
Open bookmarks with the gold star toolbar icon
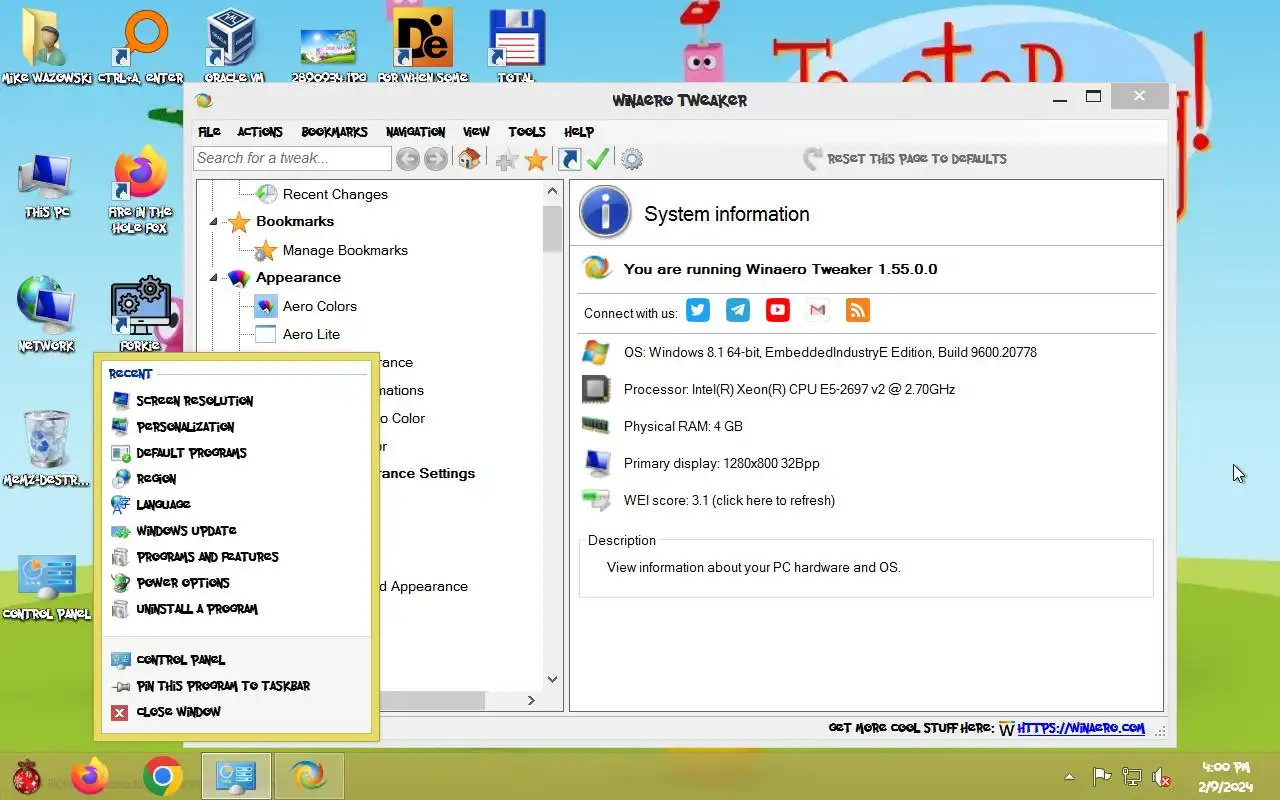[536, 159]
